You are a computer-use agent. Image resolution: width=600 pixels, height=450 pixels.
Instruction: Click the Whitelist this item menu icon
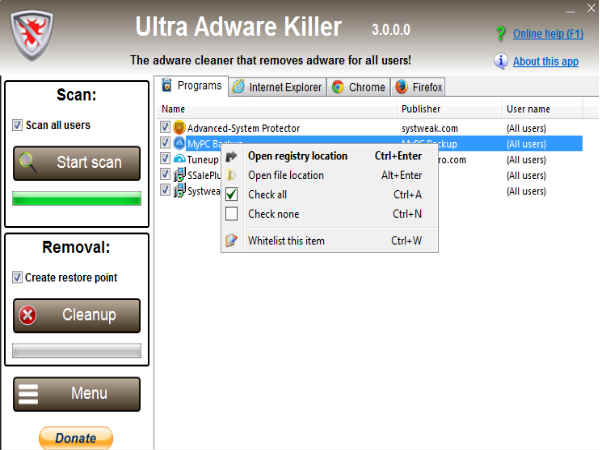click(232, 241)
